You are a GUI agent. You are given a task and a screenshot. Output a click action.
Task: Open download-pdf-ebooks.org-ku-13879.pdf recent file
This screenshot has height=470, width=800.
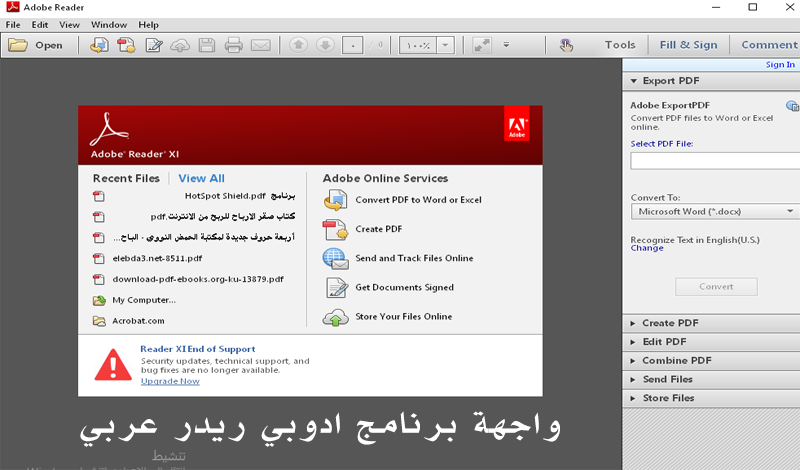198,279
